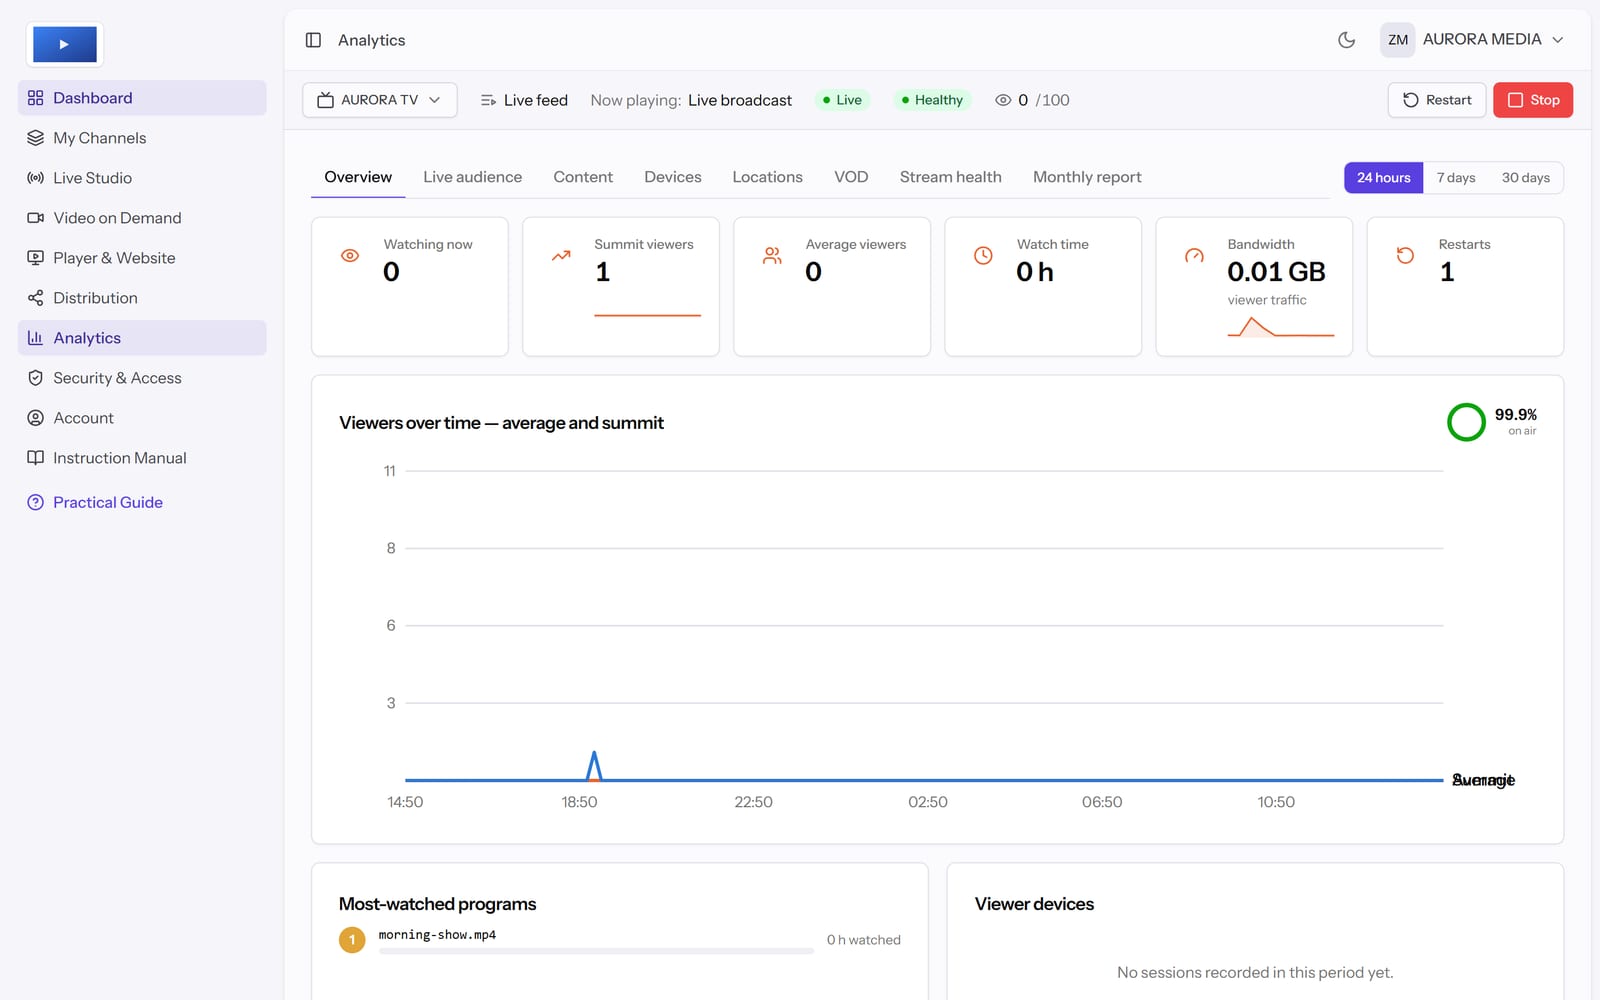Click the Security & Access shield icon
Viewport: 1600px width, 1000px height.
36,378
